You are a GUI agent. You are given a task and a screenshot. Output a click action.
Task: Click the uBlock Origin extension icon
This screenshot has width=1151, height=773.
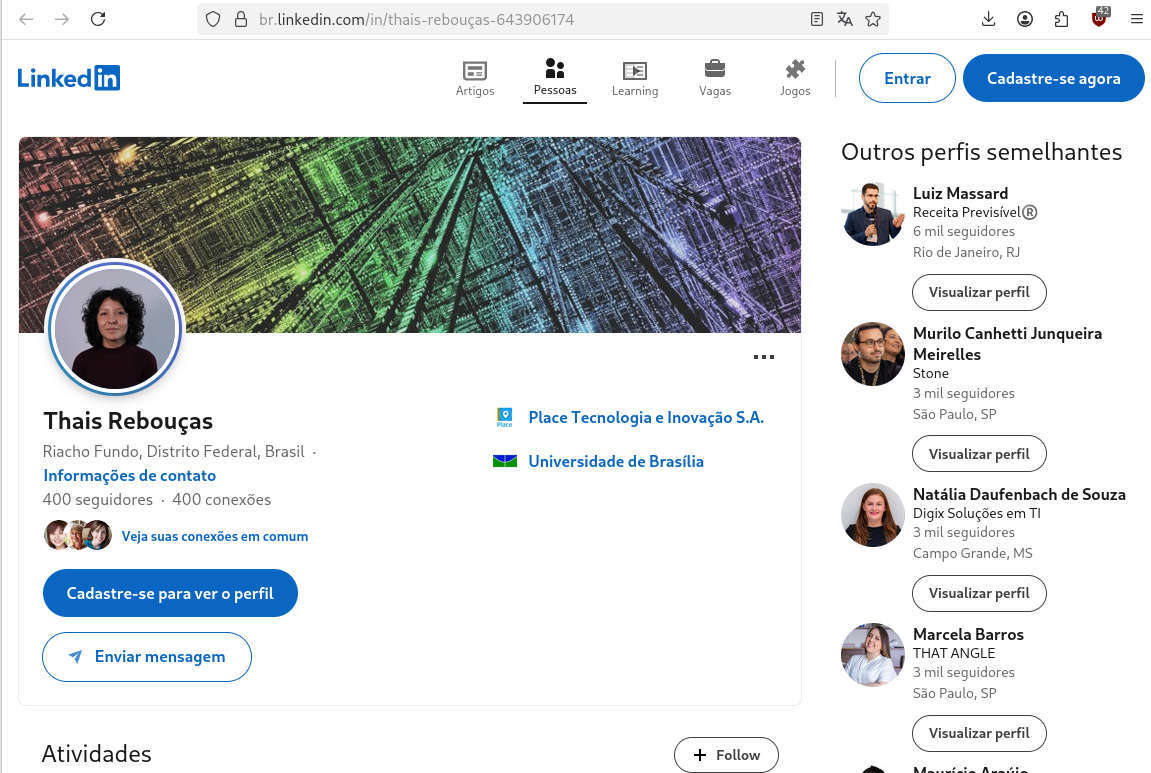pyautogui.click(x=1098, y=18)
